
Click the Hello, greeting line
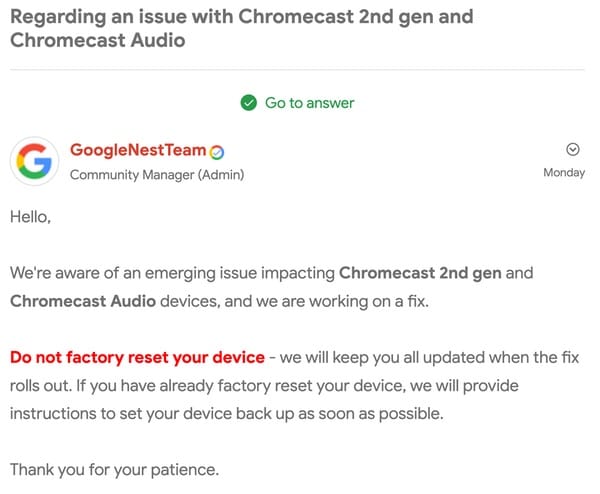coord(30,217)
